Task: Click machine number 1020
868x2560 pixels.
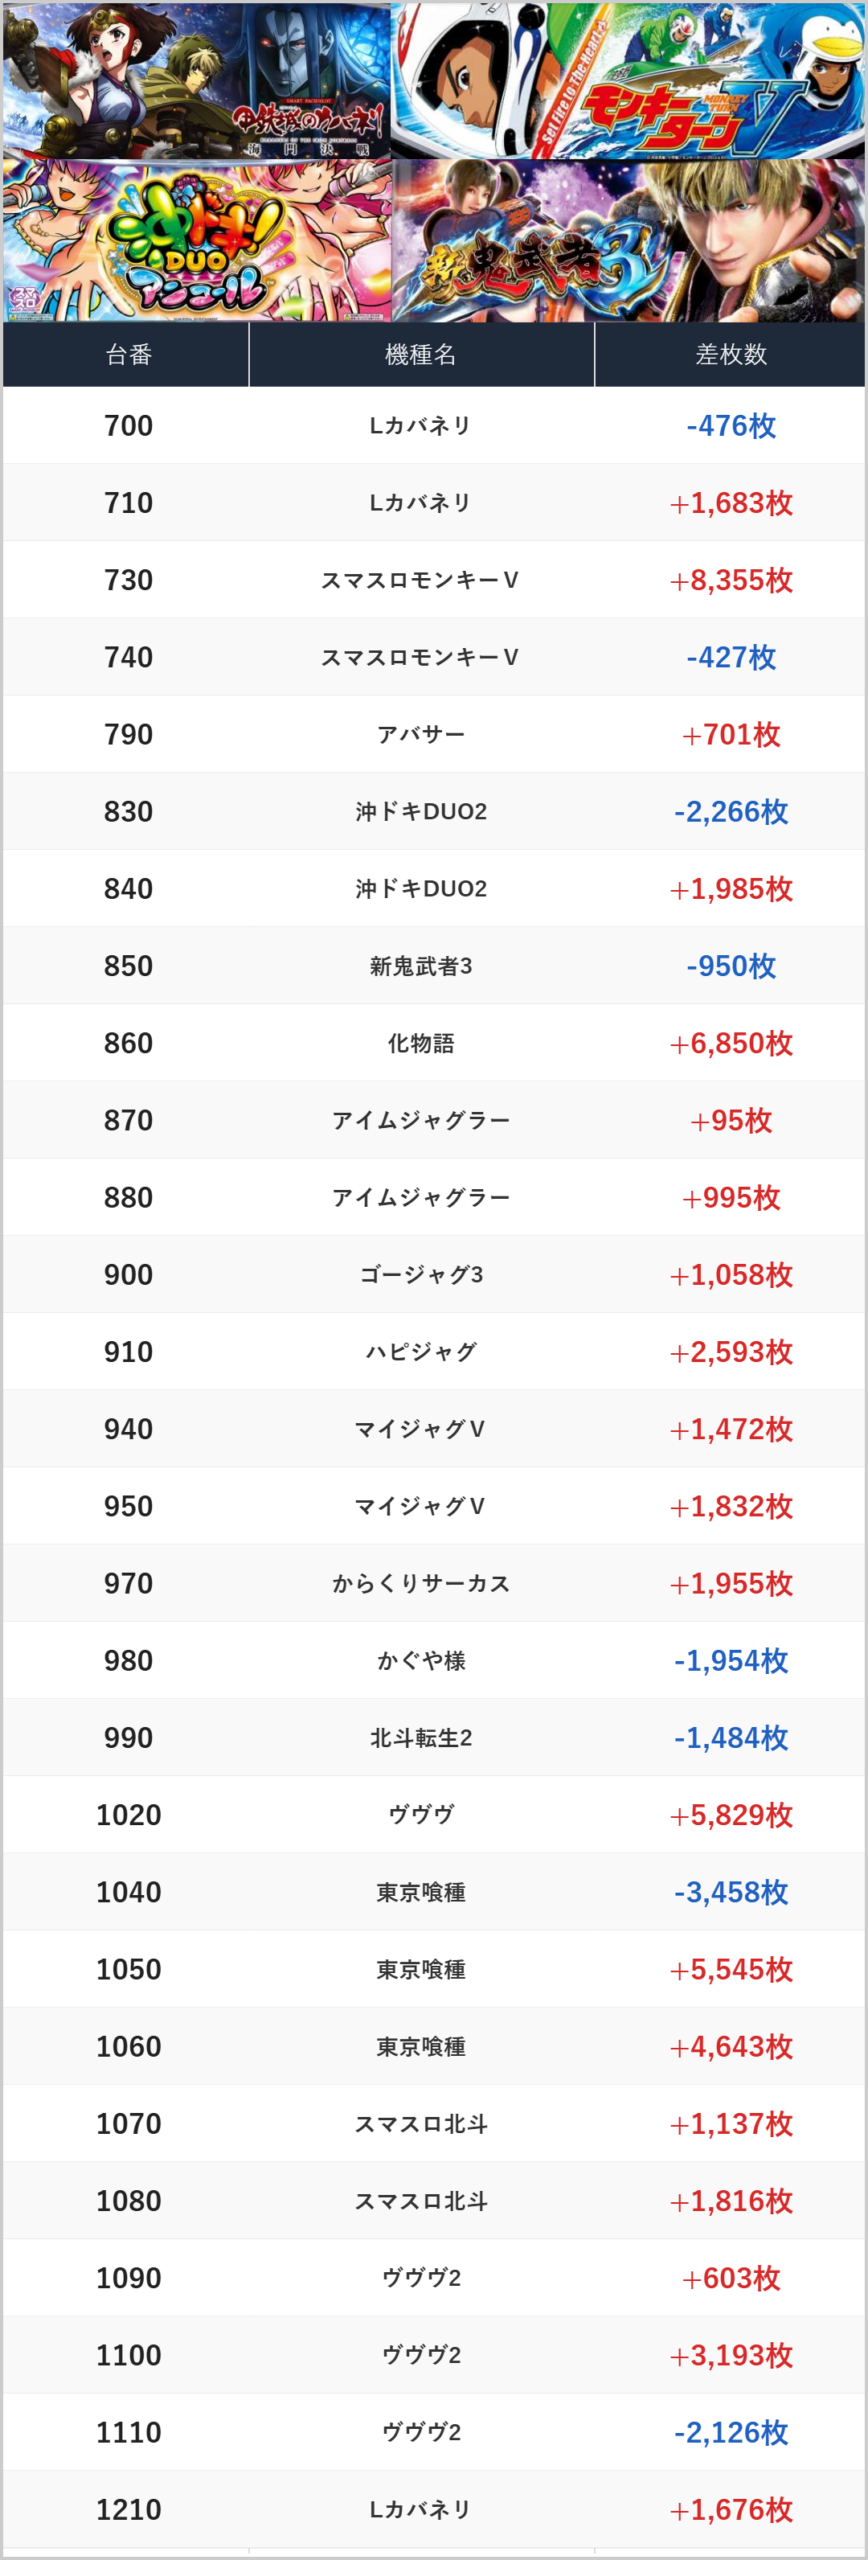Action: tap(128, 1815)
